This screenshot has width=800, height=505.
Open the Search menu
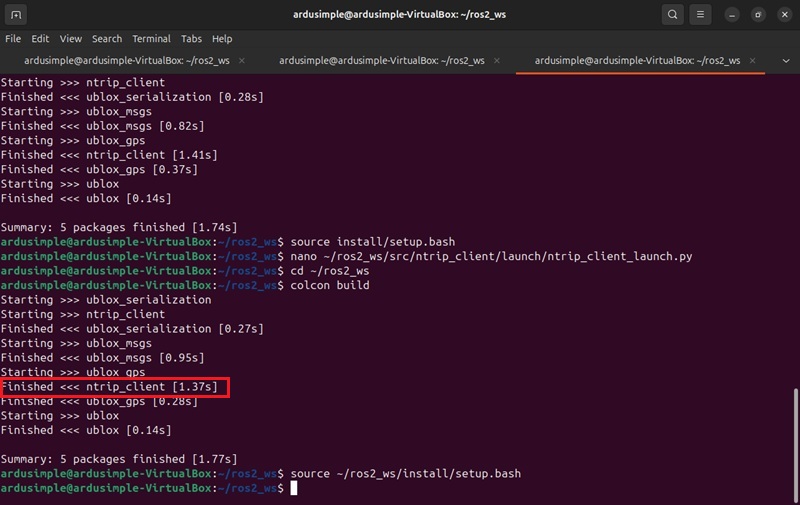point(107,39)
